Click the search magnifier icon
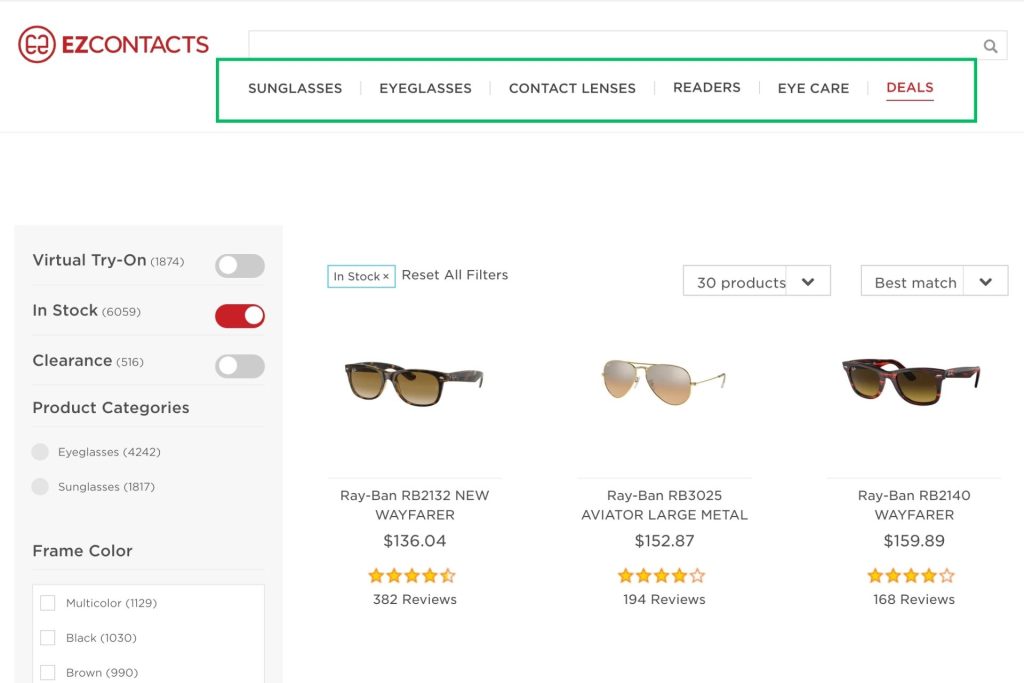The image size is (1024, 683). [991, 46]
